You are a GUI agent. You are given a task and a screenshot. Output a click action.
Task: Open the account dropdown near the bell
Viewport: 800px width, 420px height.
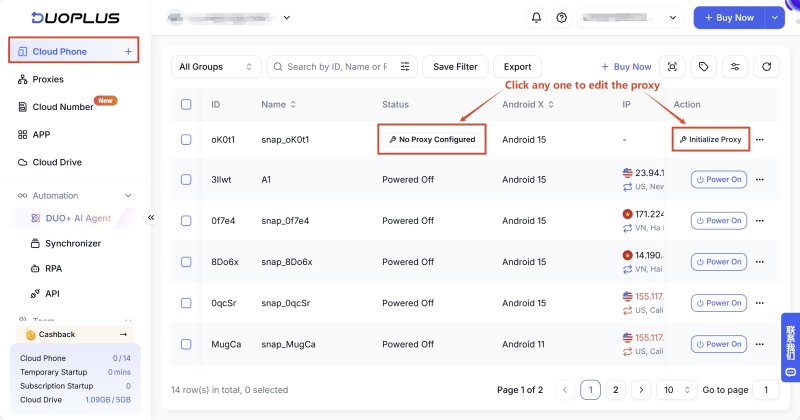click(630, 18)
